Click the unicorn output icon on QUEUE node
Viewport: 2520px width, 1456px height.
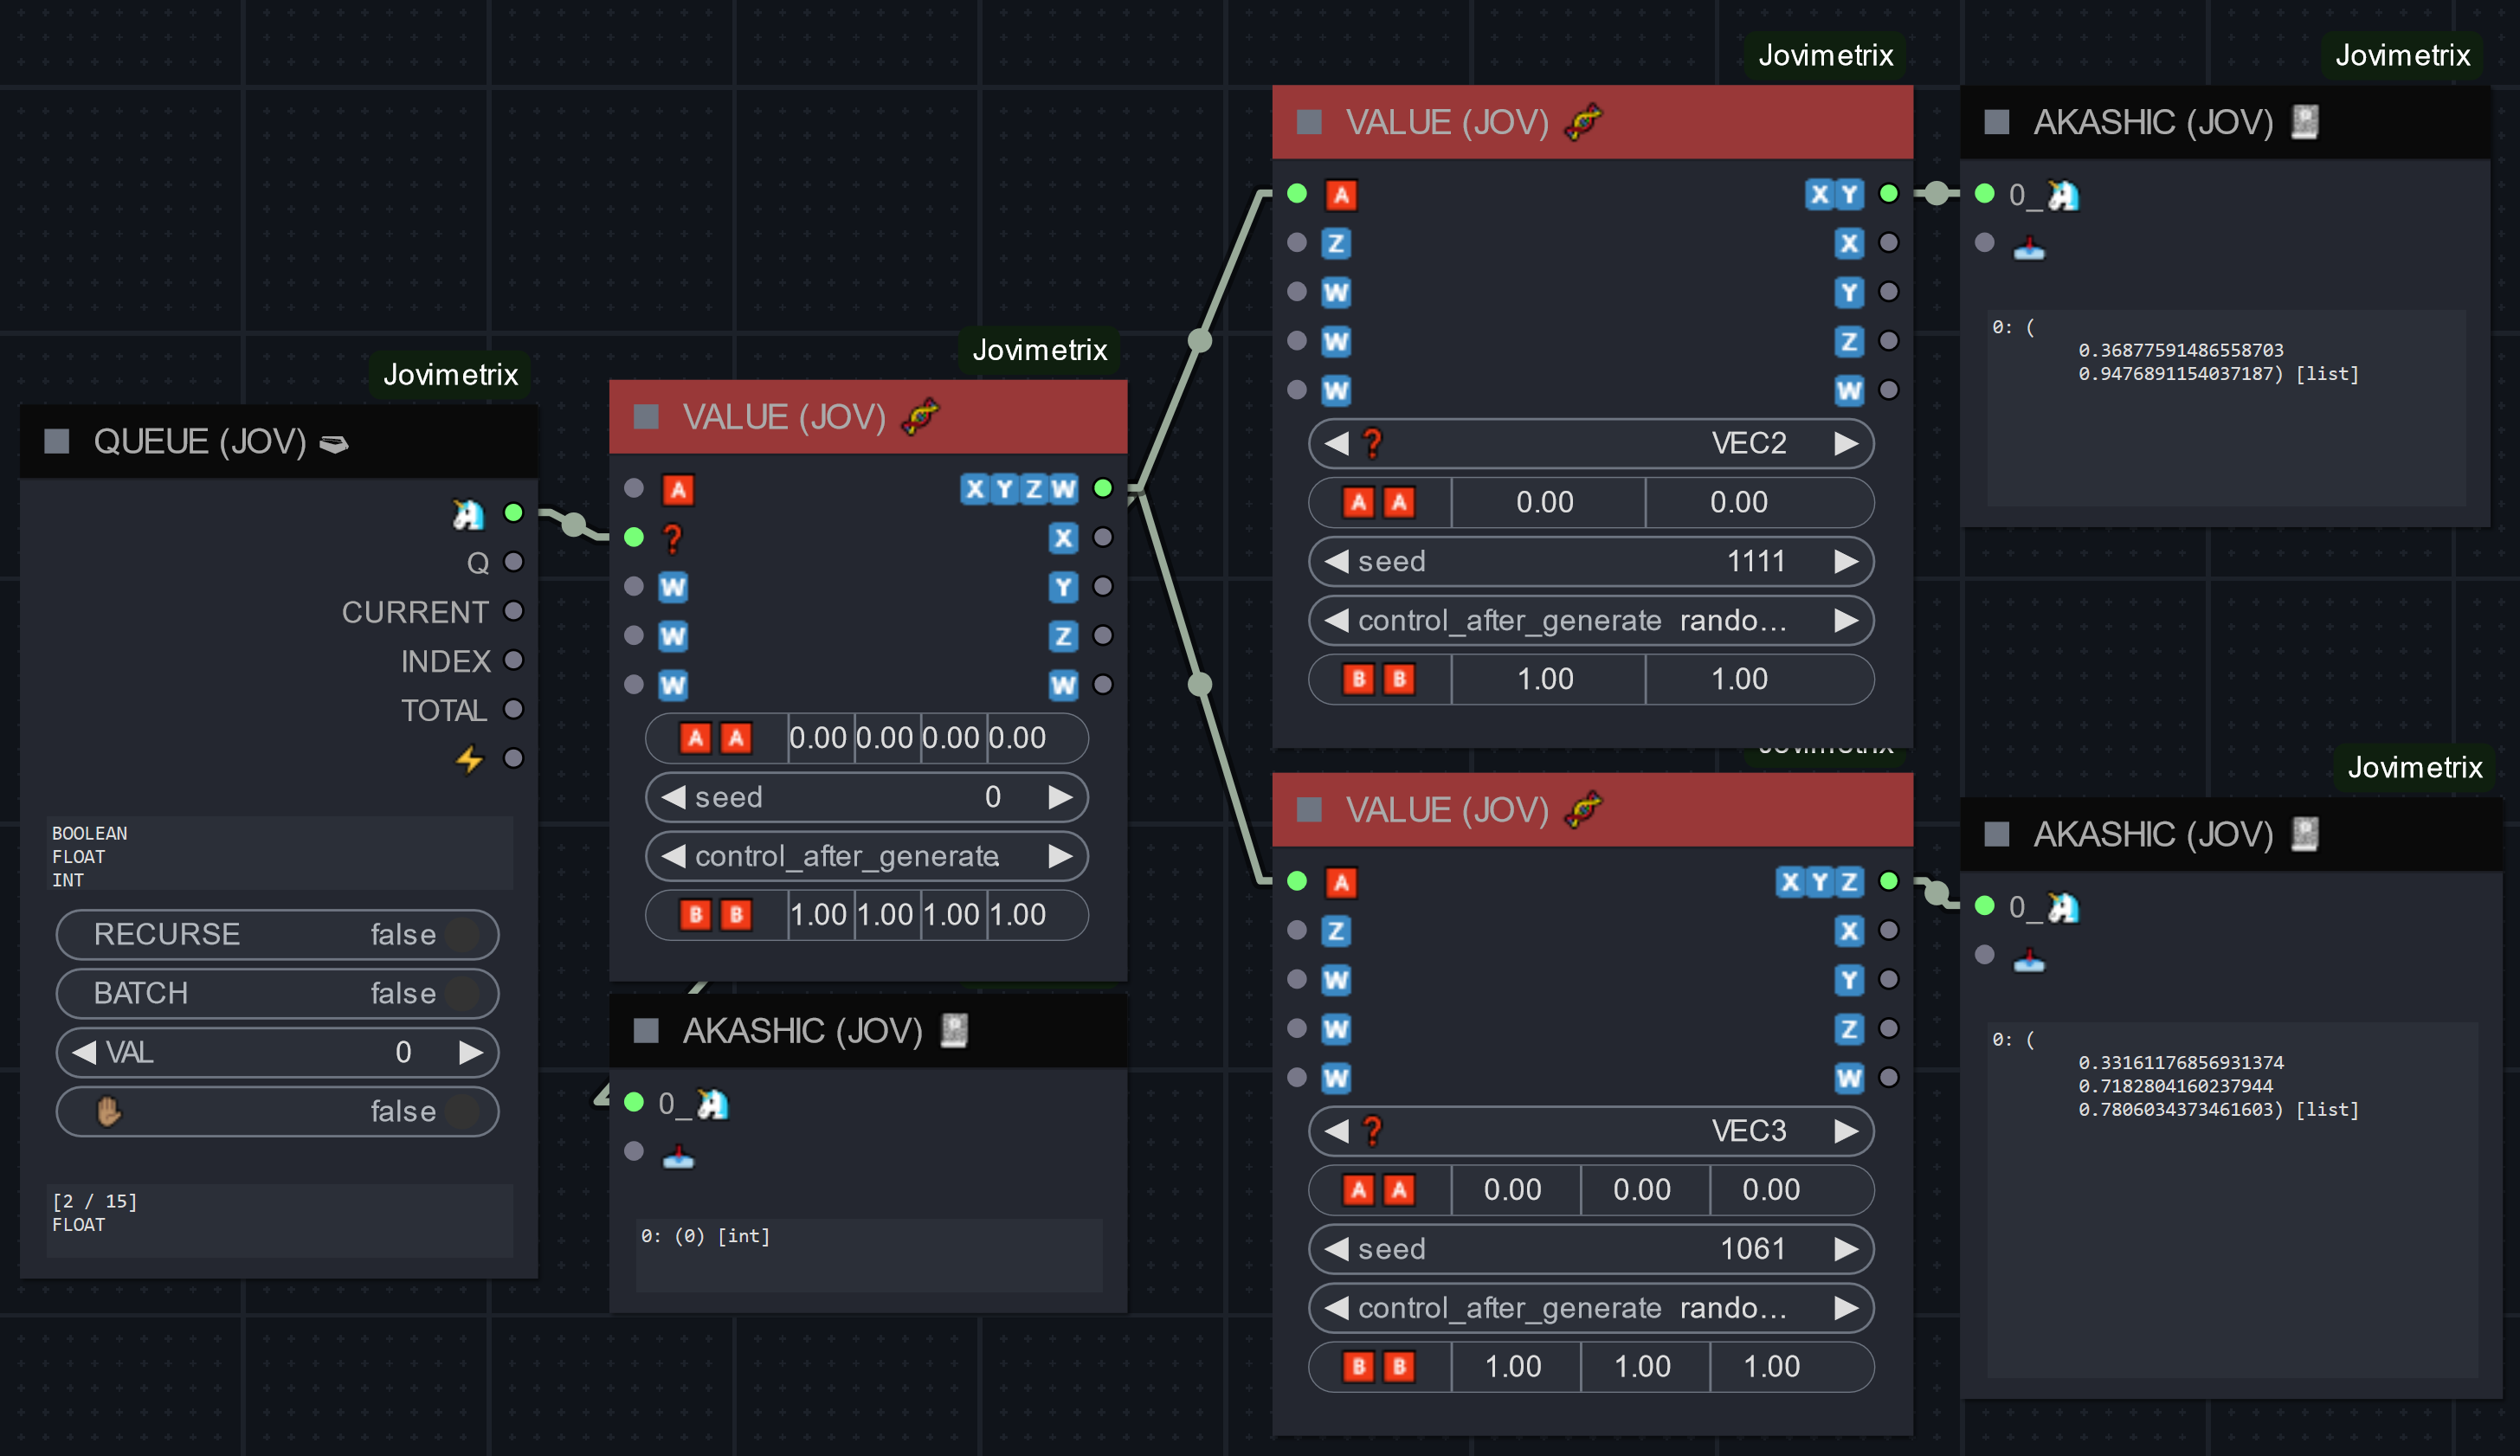click(468, 514)
